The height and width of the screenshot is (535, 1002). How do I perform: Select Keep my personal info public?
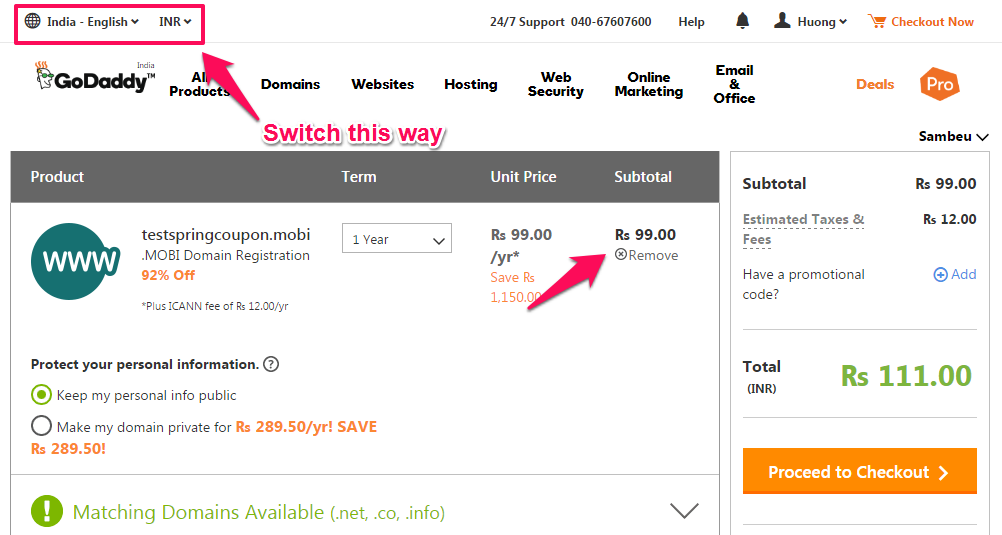point(41,395)
